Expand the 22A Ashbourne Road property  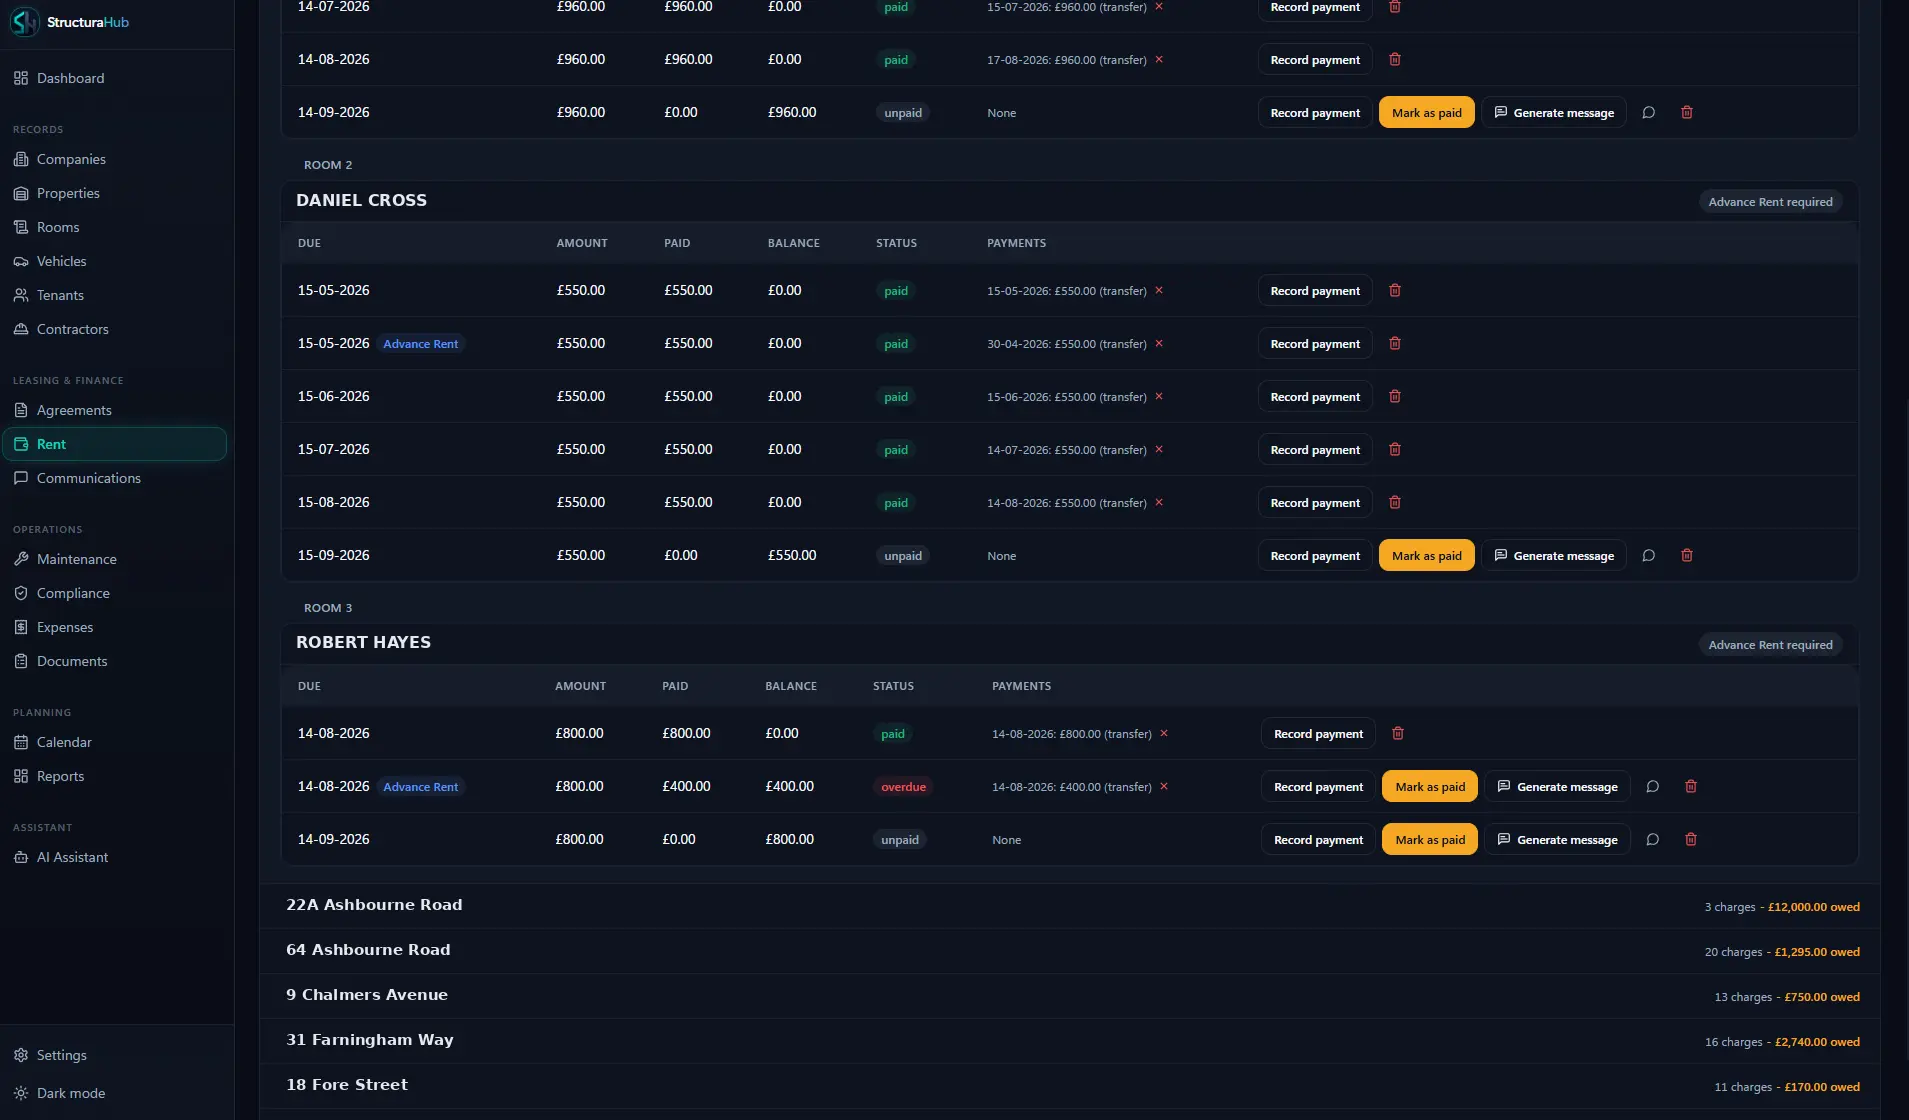[1070, 905]
